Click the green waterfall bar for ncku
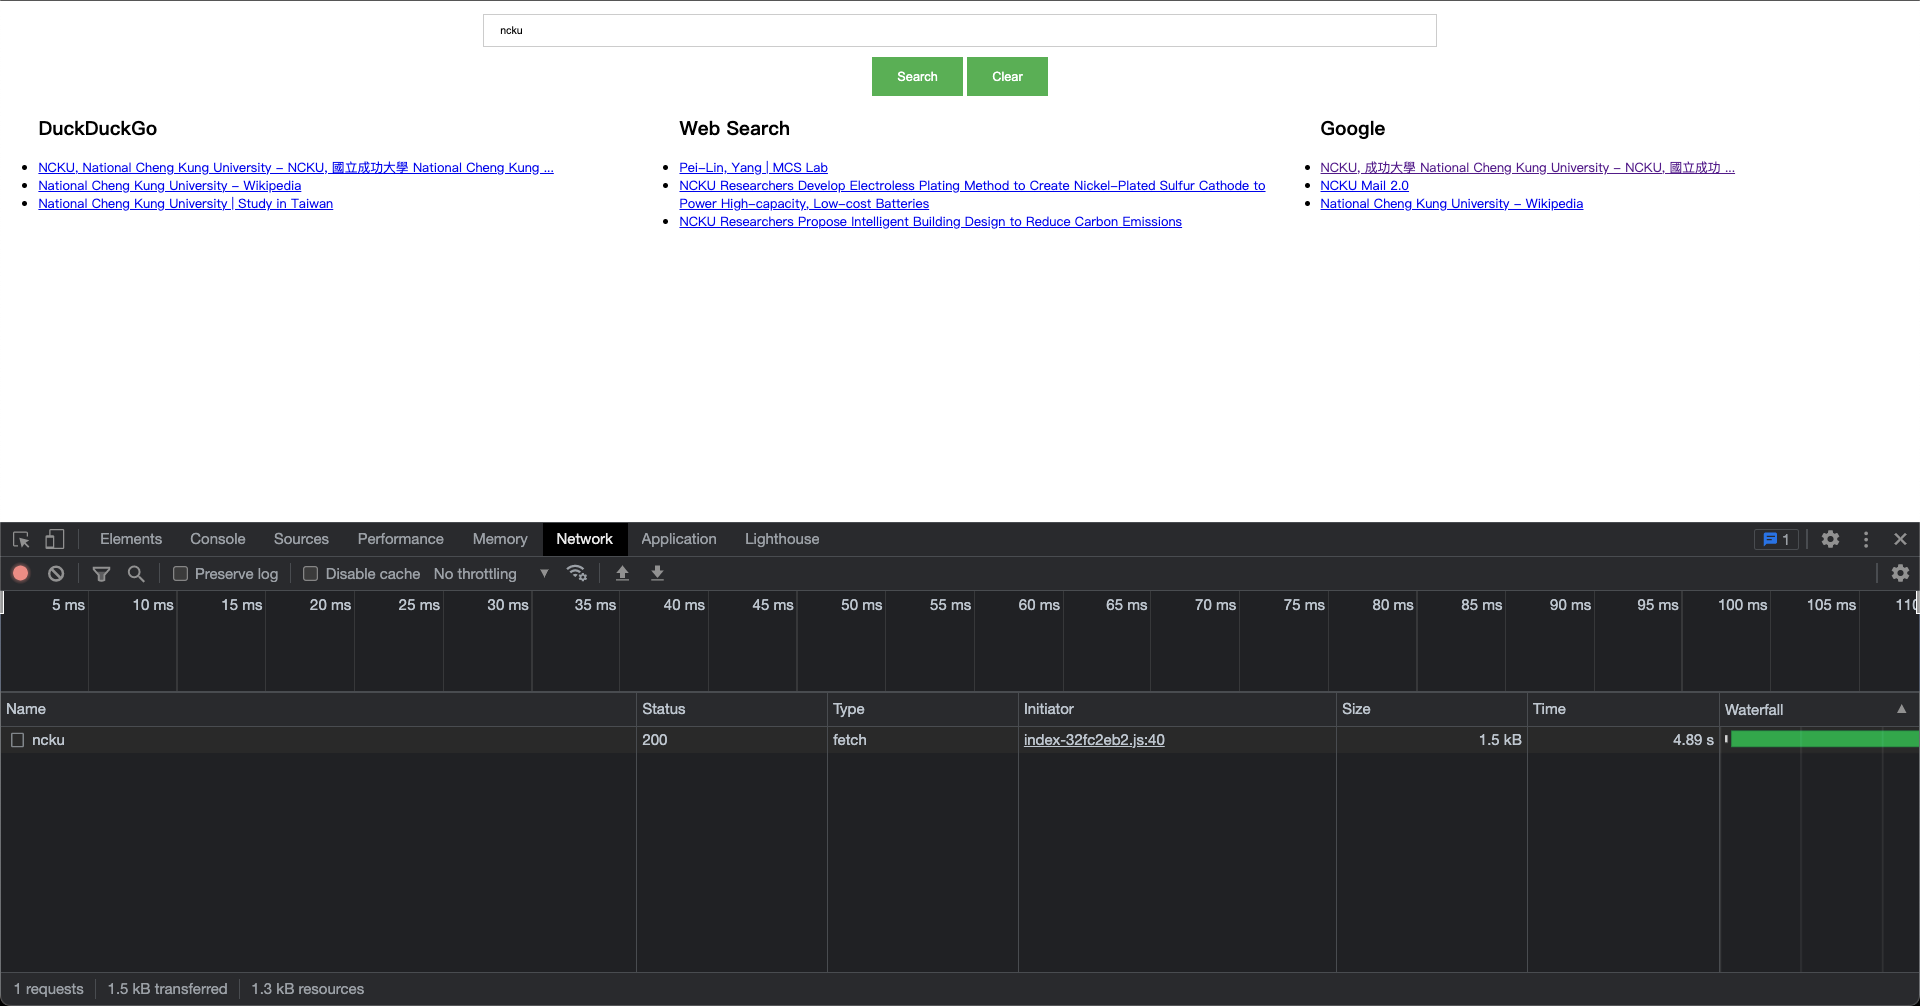 [x=1825, y=739]
